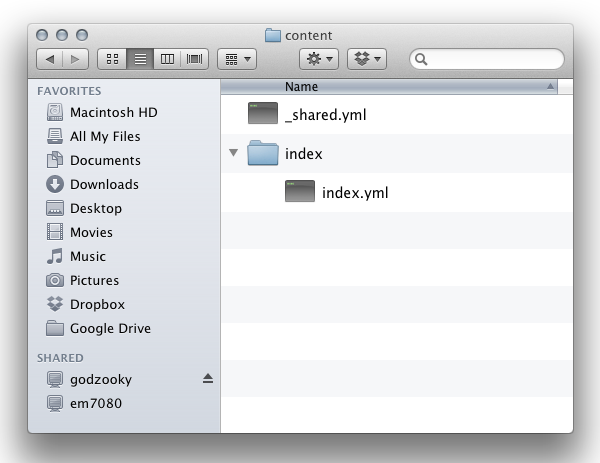This screenshot has height=463, width=600.
Task: Minimize the content window
Action: coord(62,35)
